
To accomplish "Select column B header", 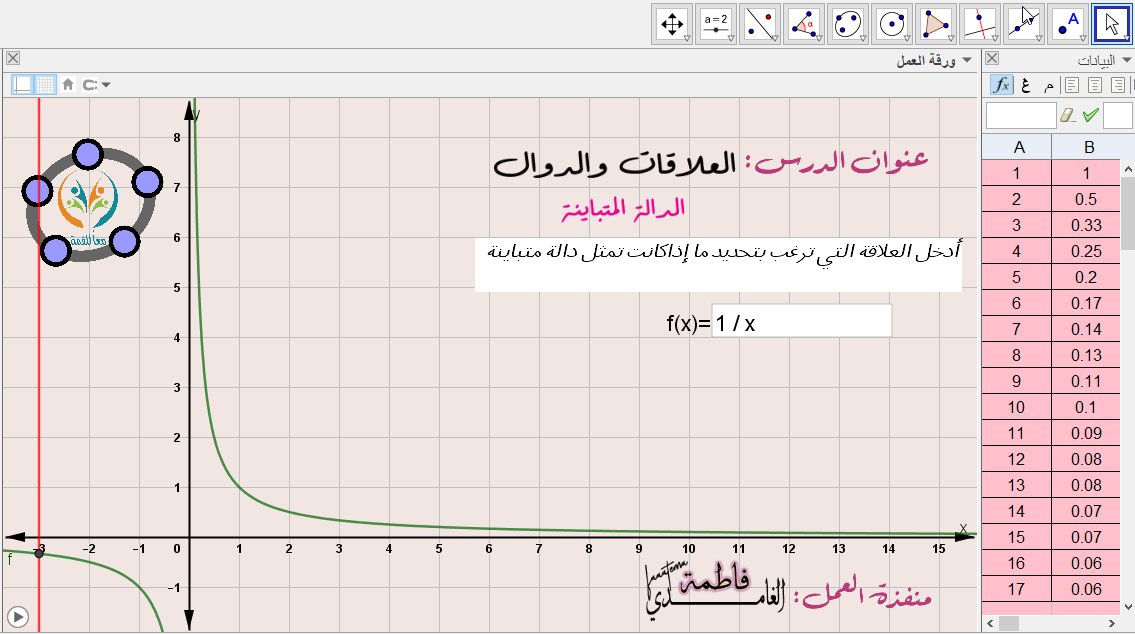I will point(1089,148).
